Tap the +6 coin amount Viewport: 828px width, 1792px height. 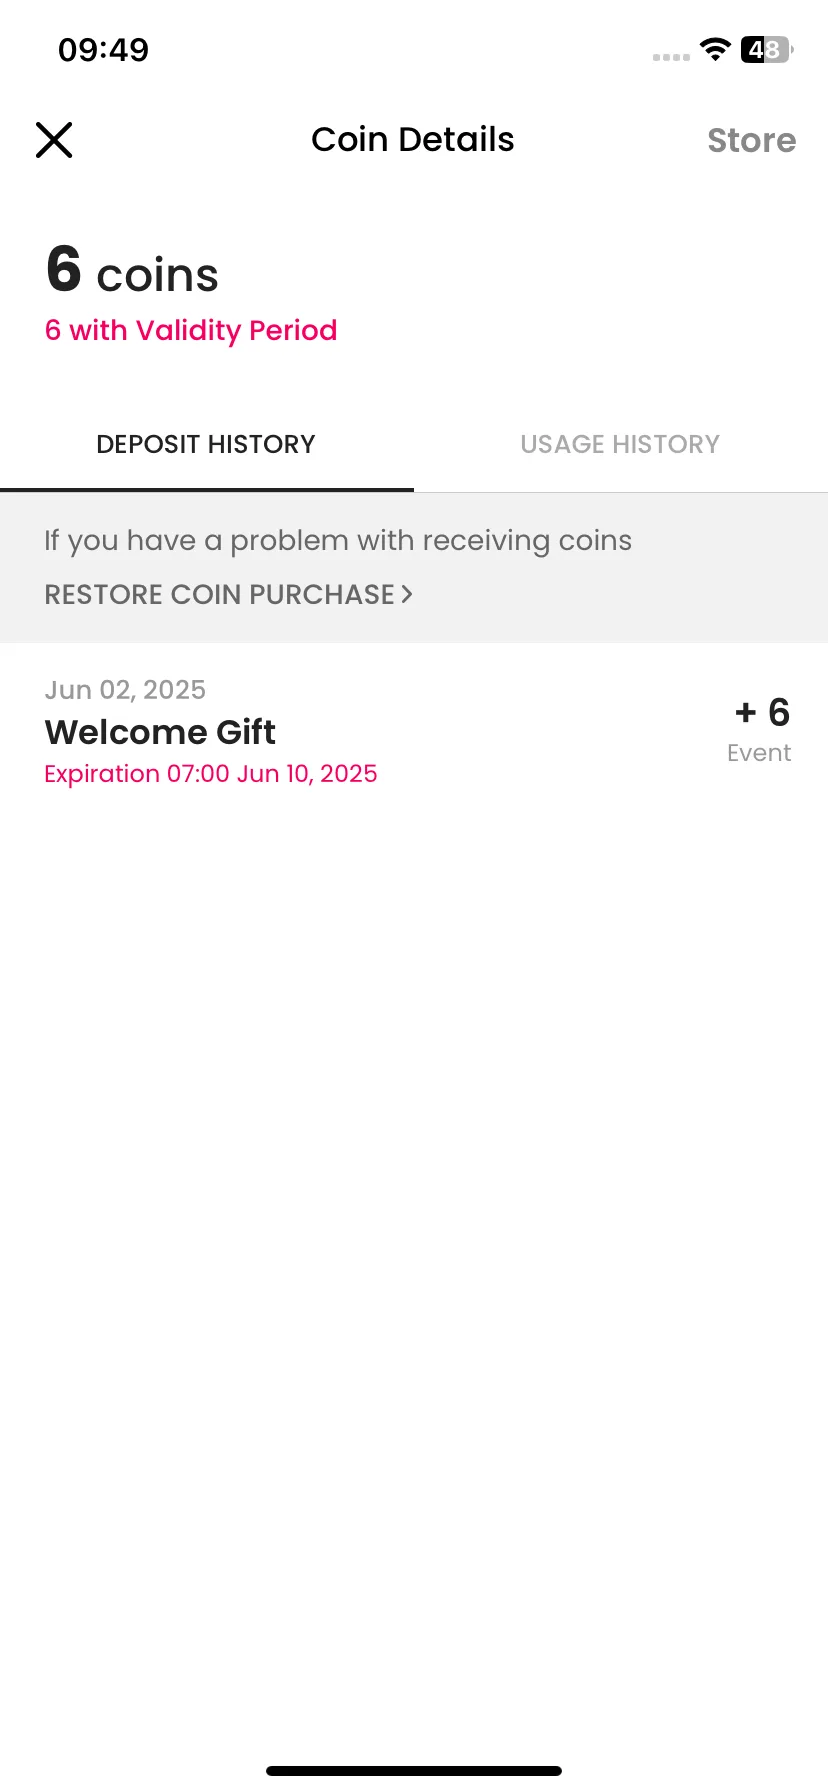763,712
